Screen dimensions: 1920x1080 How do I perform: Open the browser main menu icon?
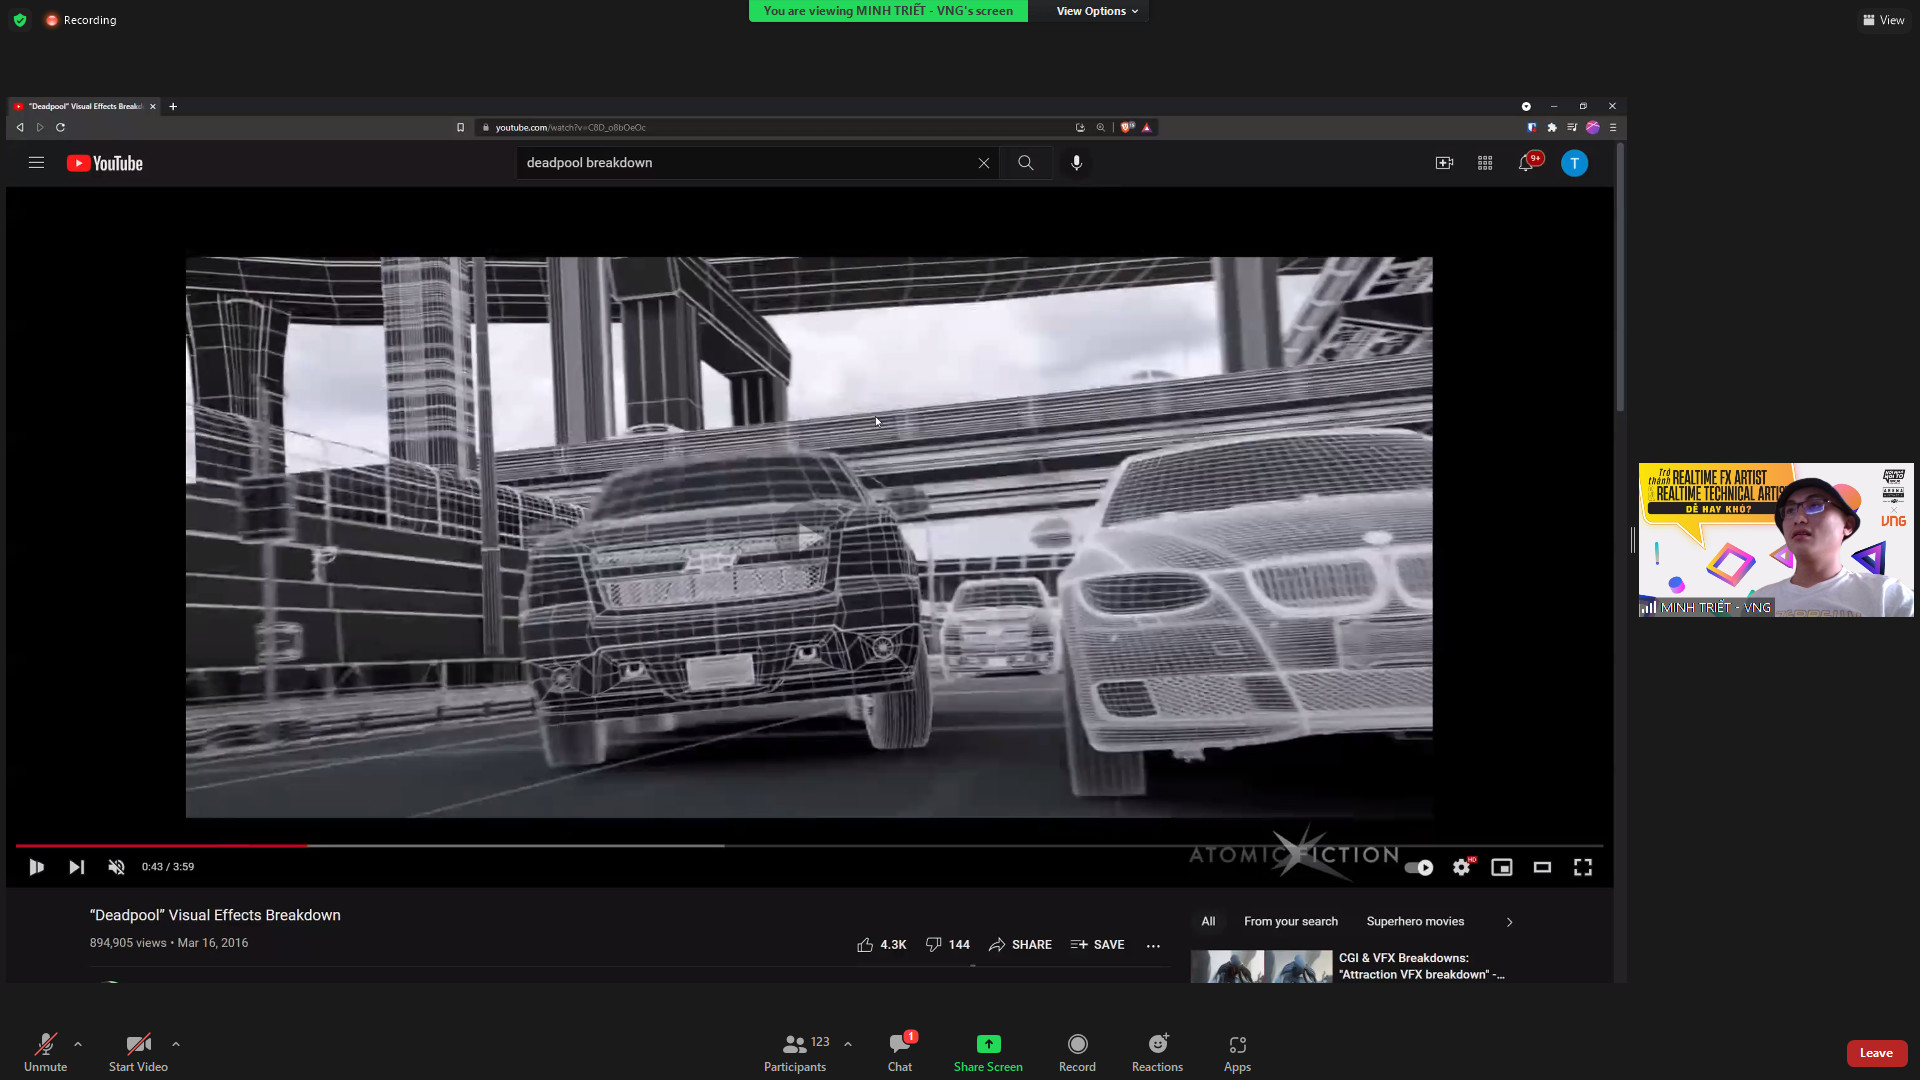pyautogui.click(x=1613, y=127)
